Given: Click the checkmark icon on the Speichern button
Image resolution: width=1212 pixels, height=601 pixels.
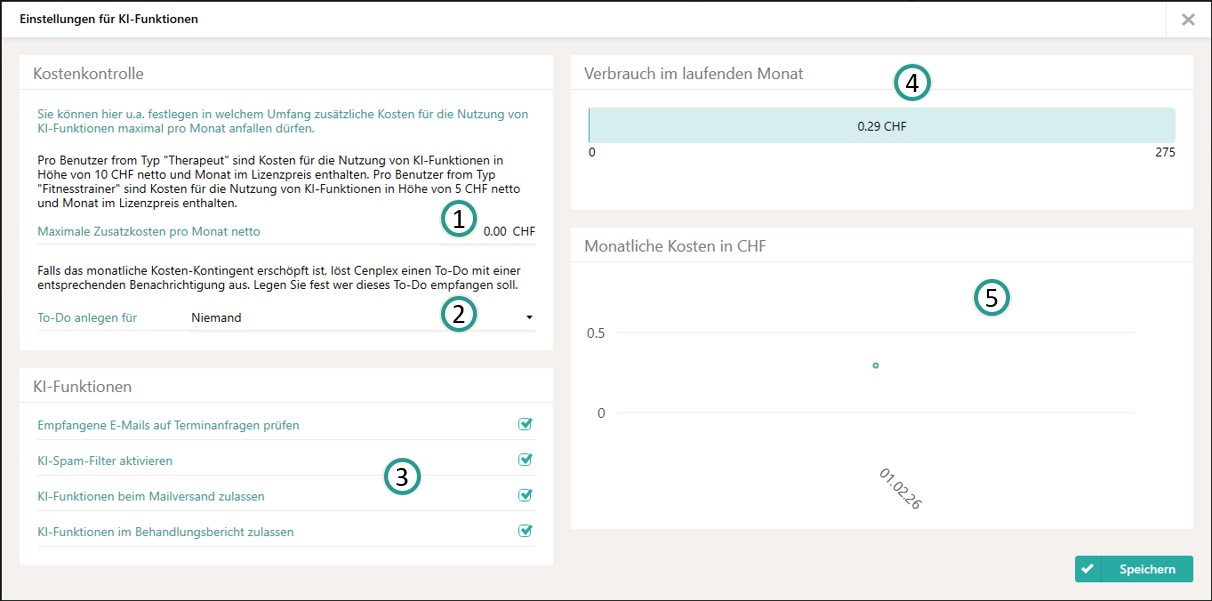Looking at the screenshot, I should [1088, 569].
